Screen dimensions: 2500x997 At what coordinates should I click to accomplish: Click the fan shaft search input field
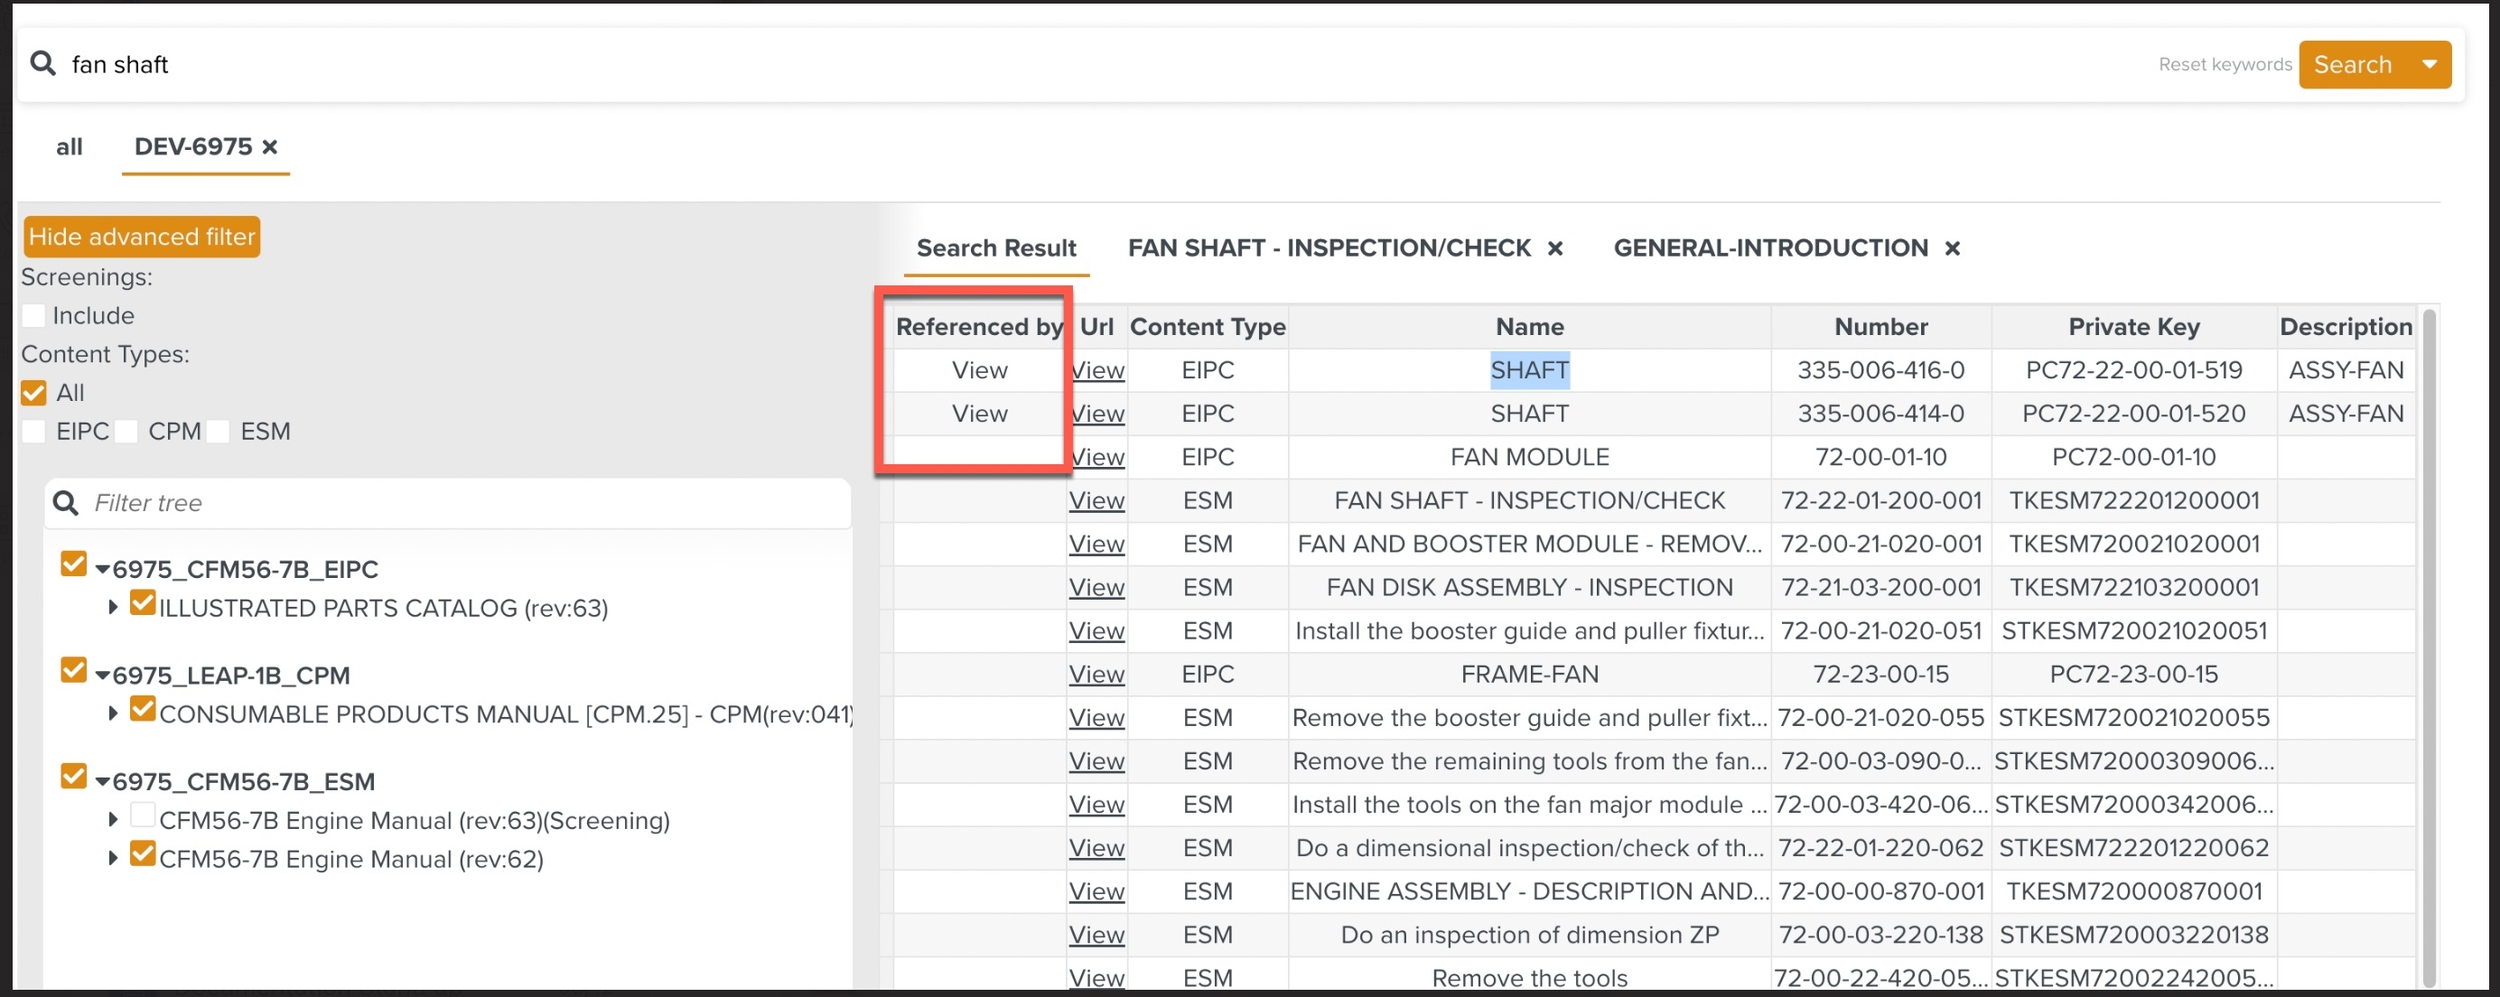coord(1100,64)
